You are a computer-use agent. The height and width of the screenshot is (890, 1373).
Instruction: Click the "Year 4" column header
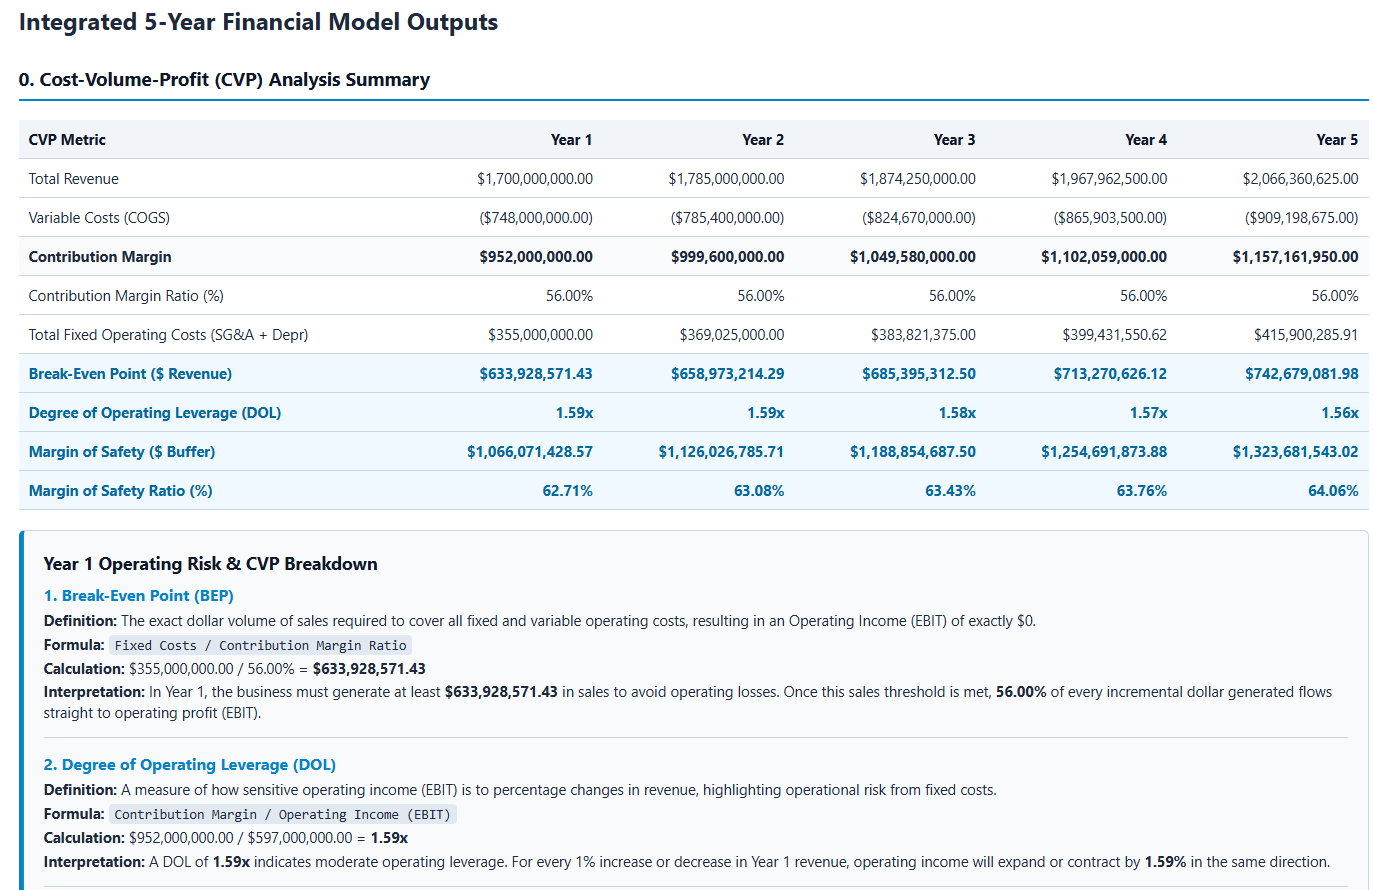(x=1146, y=140)
